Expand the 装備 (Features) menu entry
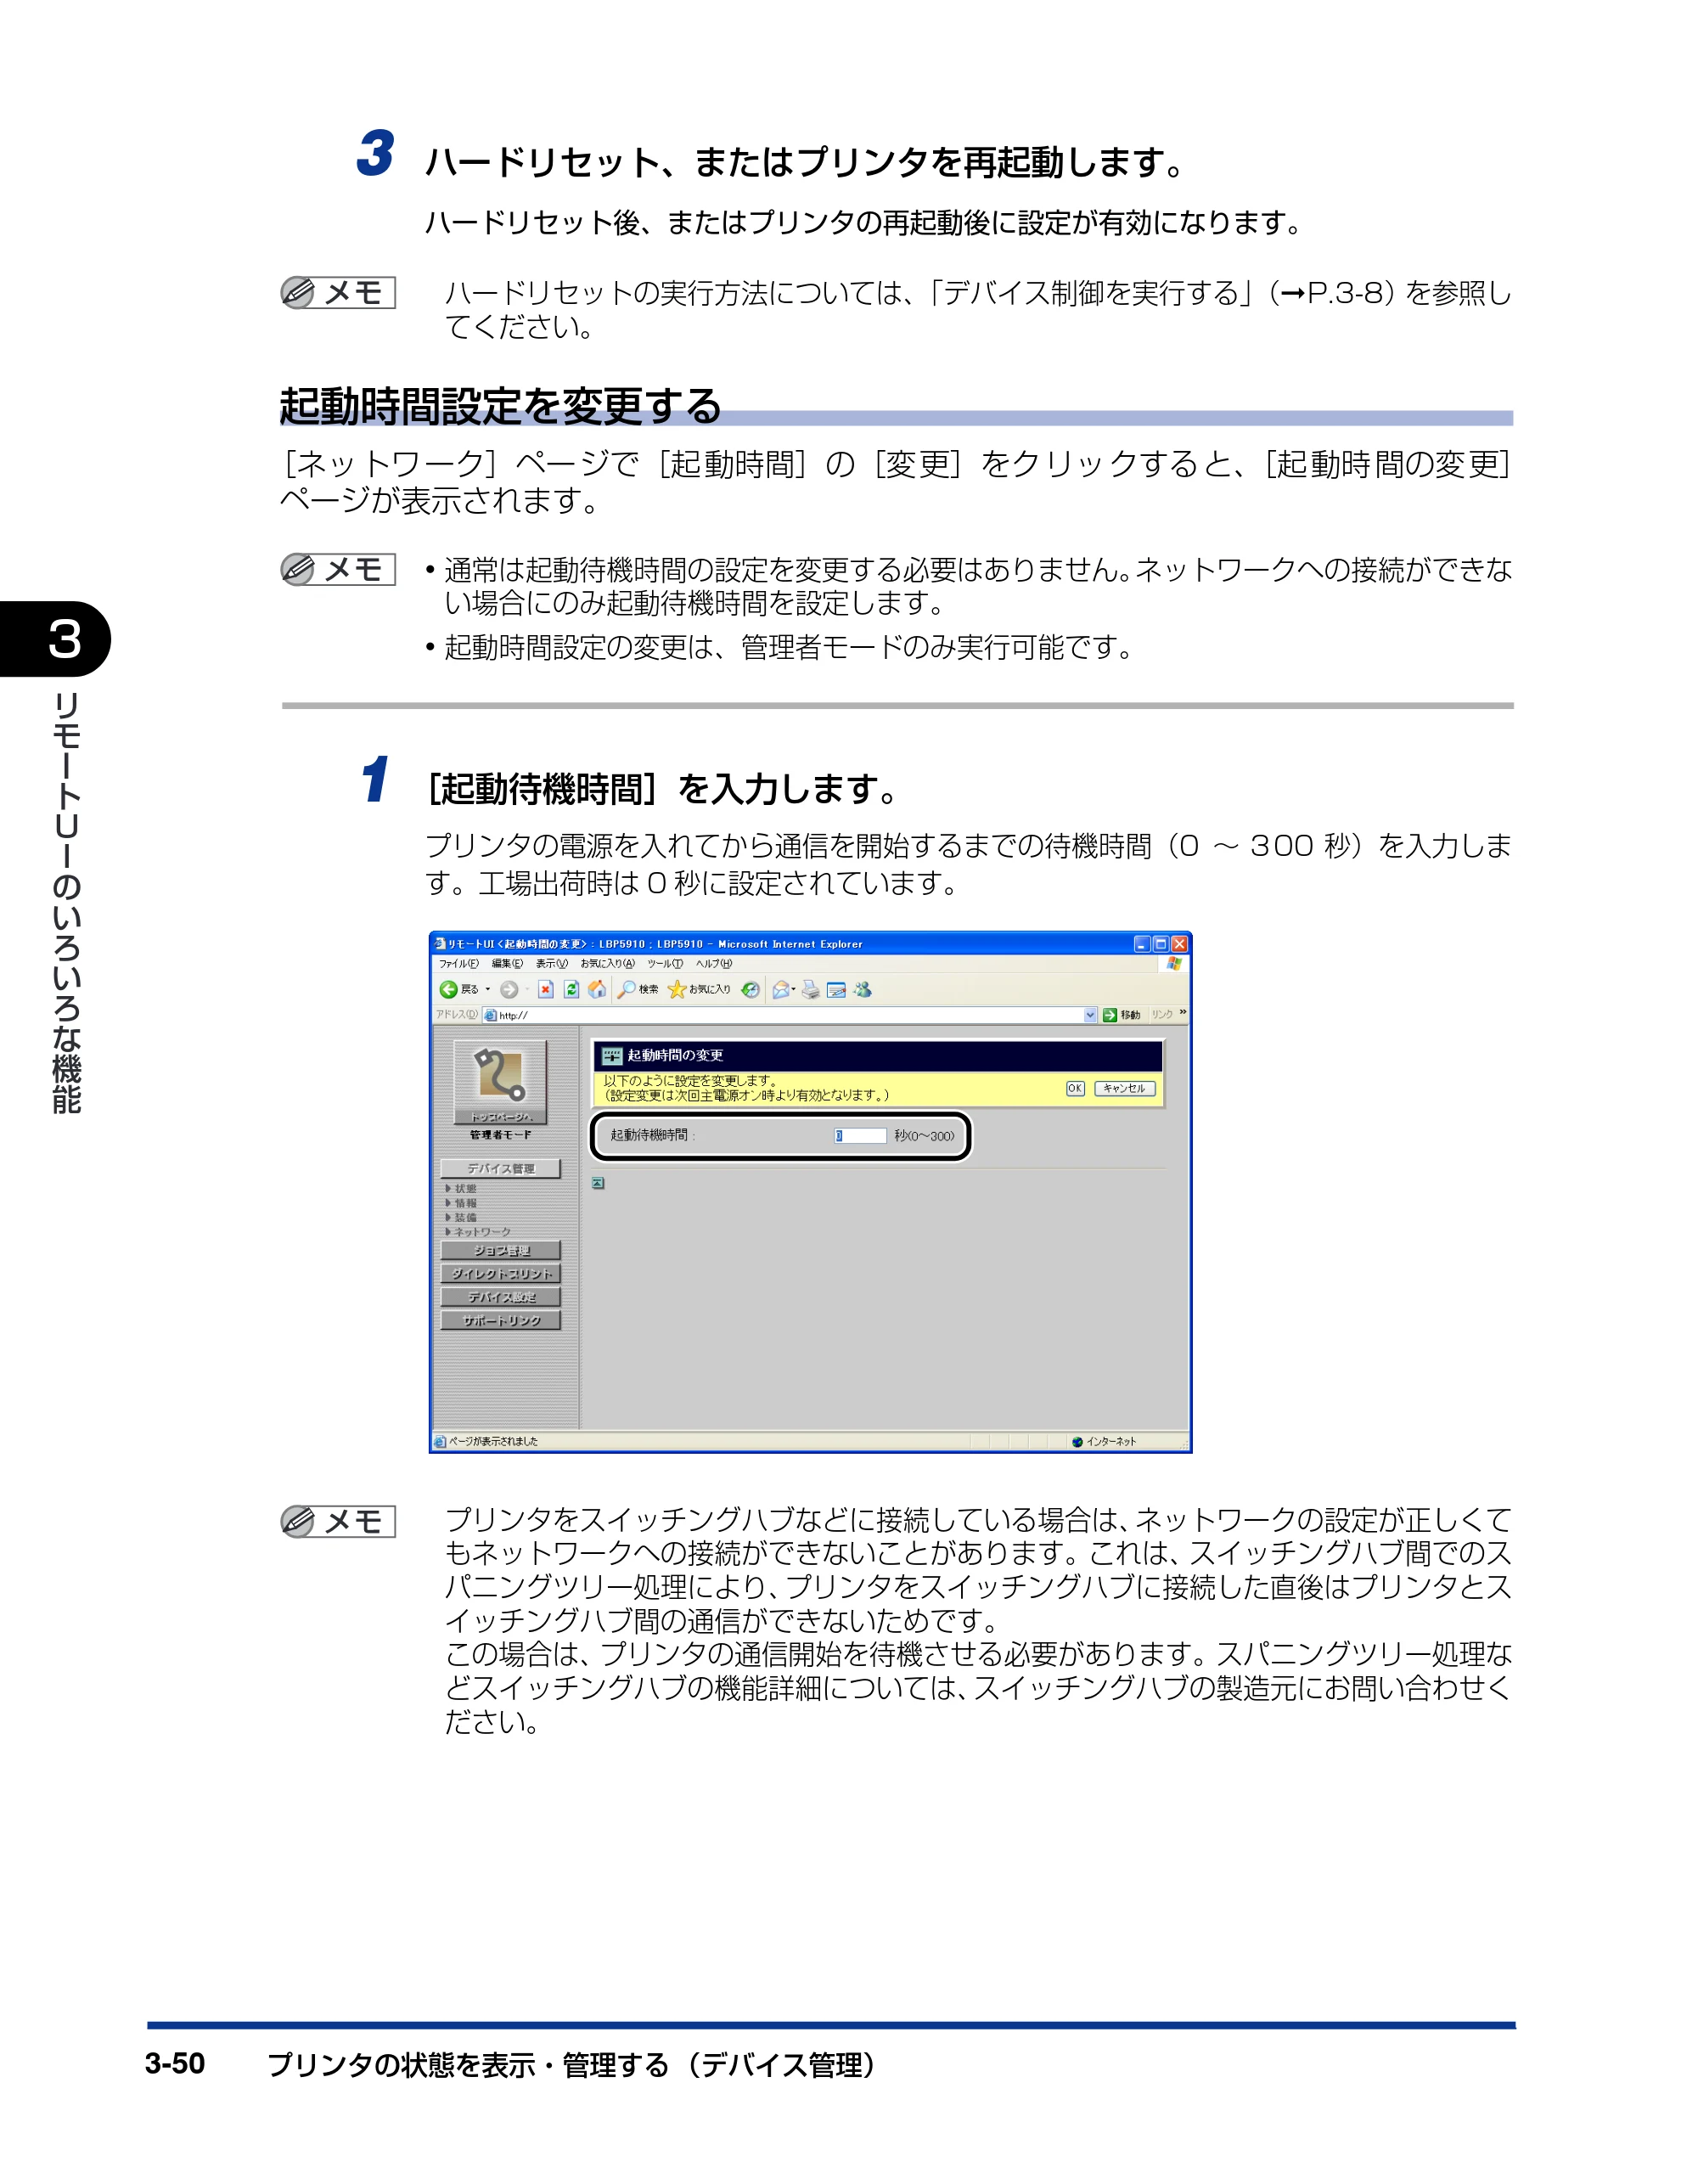 [x=461, y=1217]
